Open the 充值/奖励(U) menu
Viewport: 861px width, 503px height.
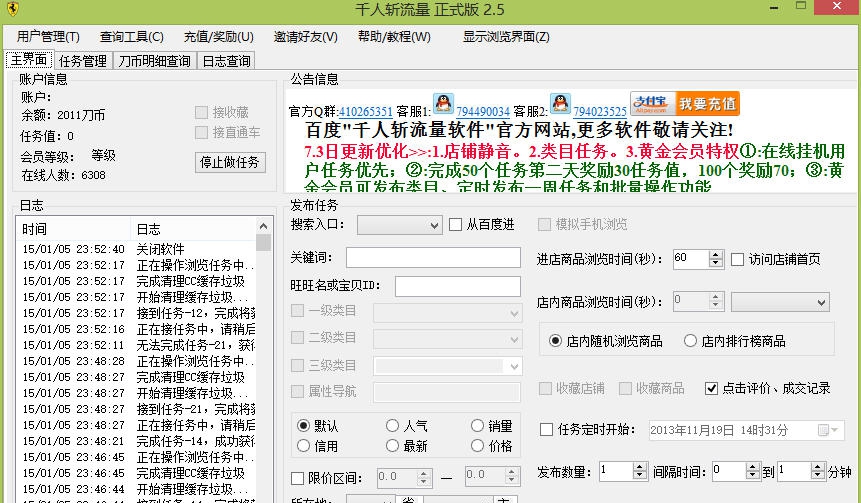coord(219,37)
